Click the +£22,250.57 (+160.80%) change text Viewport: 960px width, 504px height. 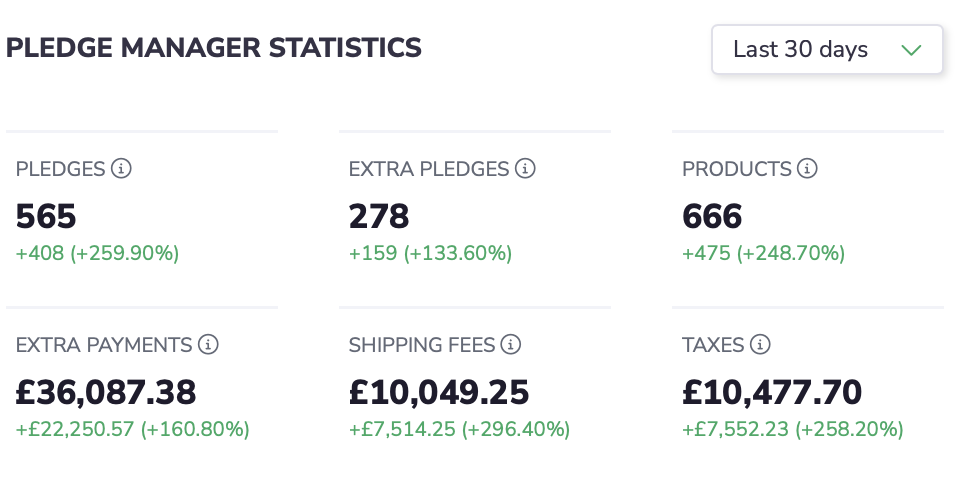click(x=133, y=429)
